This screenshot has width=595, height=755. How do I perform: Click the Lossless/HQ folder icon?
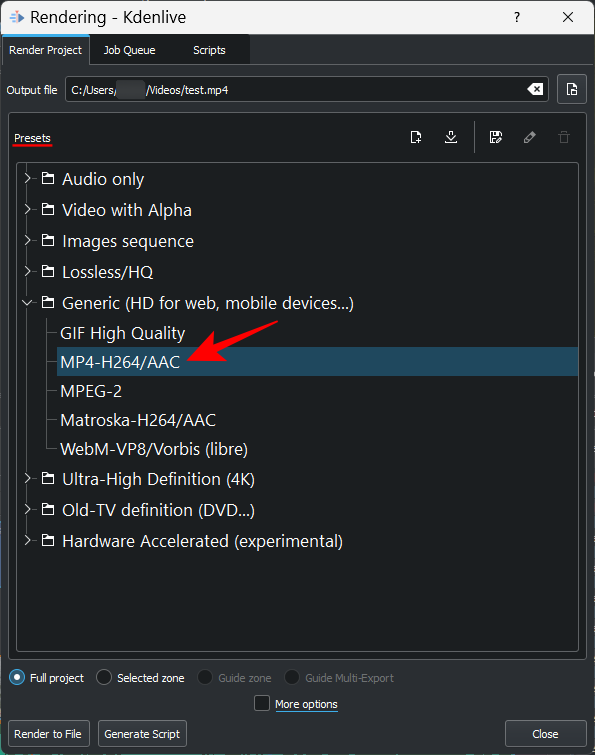(48, 272)
